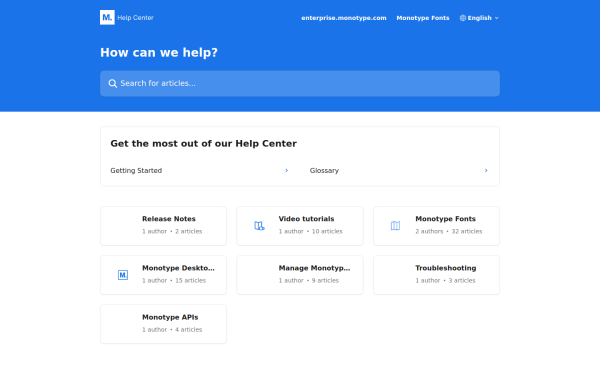This screenshot has height=375, width=600.
Task: Click '1 author • 3 articles' text
Action: 445,280
